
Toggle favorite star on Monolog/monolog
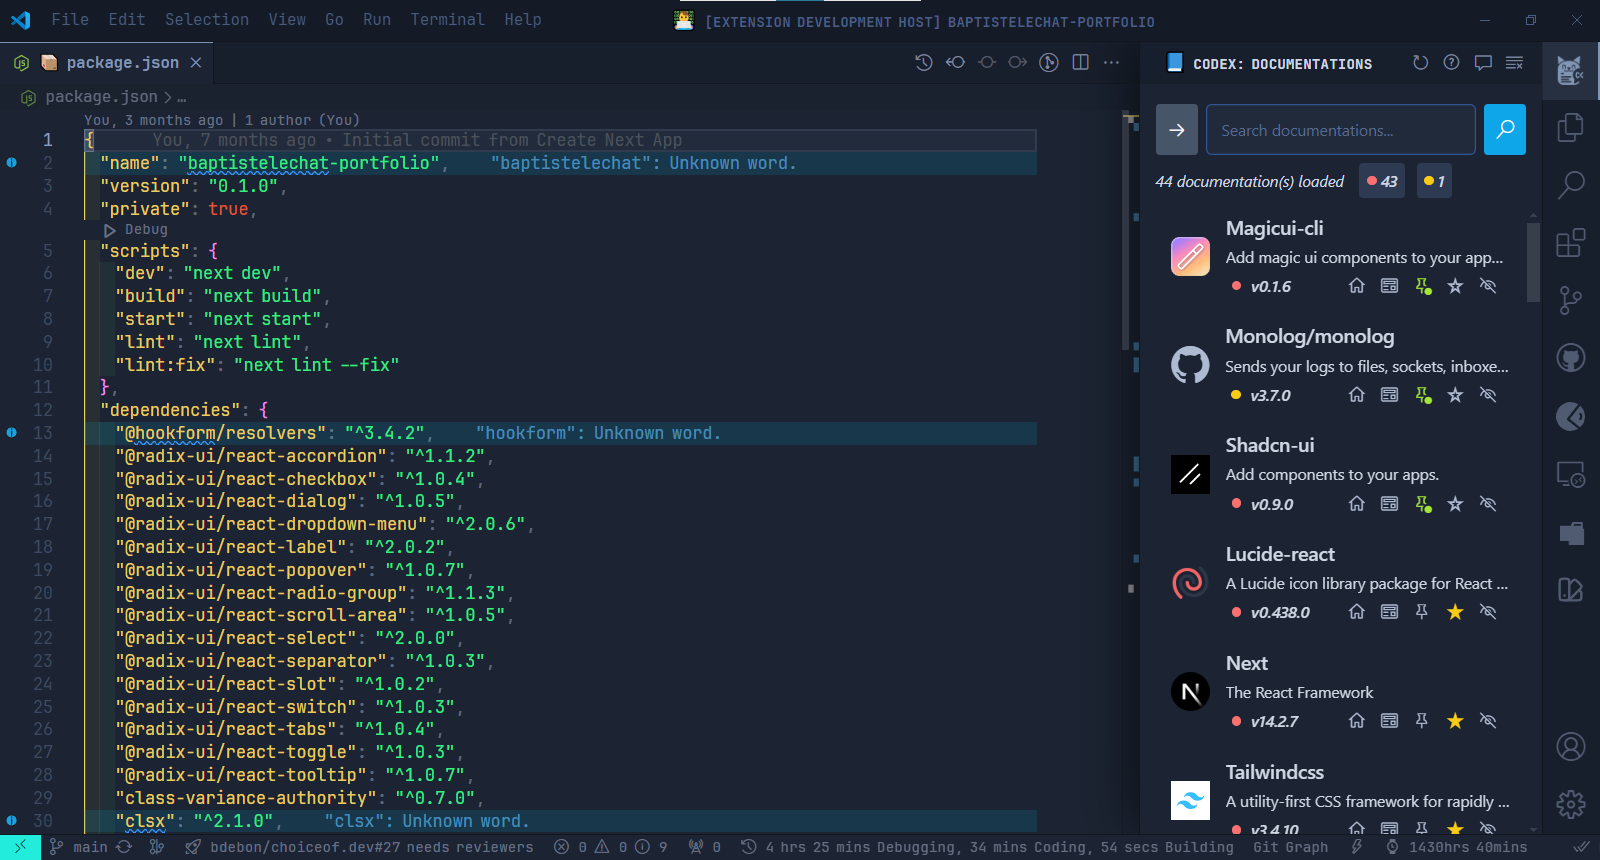click(x=1455, y=395)
